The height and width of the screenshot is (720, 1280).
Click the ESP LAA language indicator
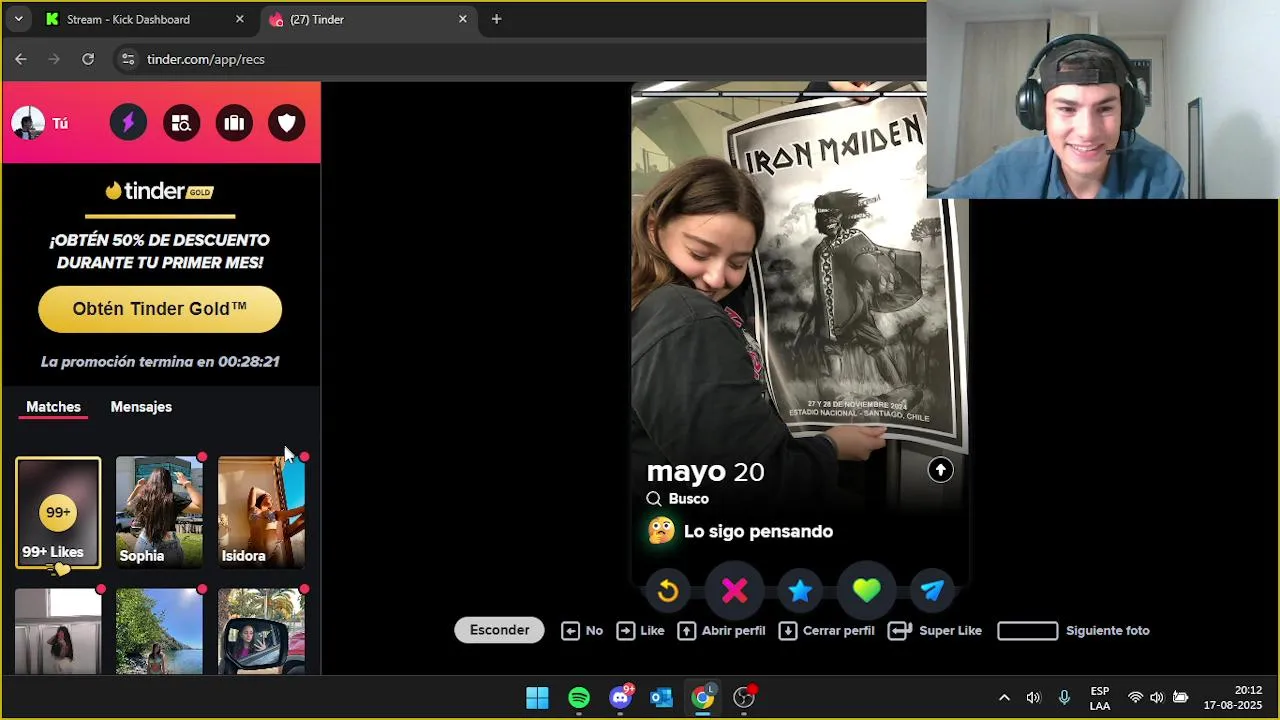point(1100,698)
